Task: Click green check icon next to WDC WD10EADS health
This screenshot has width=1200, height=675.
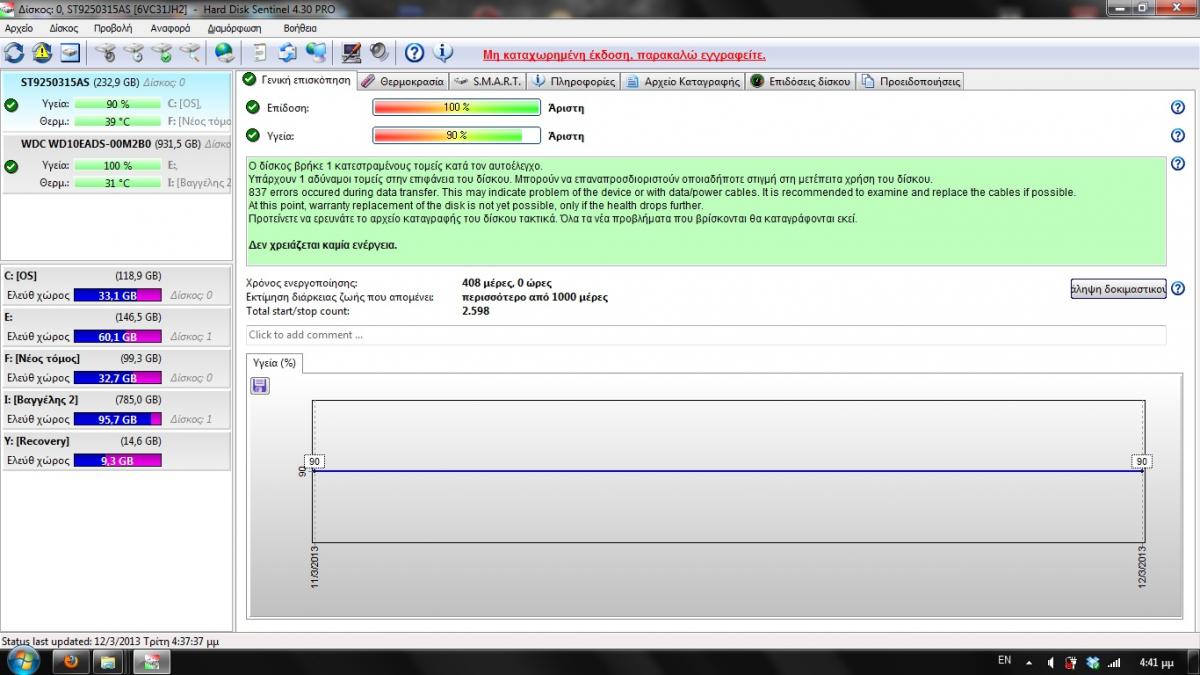Action: tap(11, 165)
